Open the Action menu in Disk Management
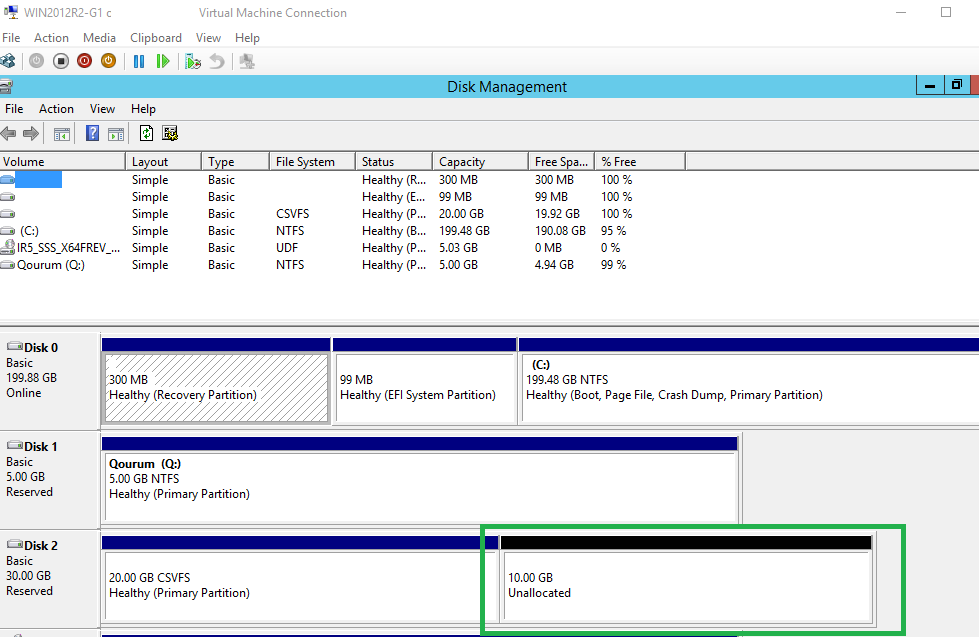 point(56,108)
